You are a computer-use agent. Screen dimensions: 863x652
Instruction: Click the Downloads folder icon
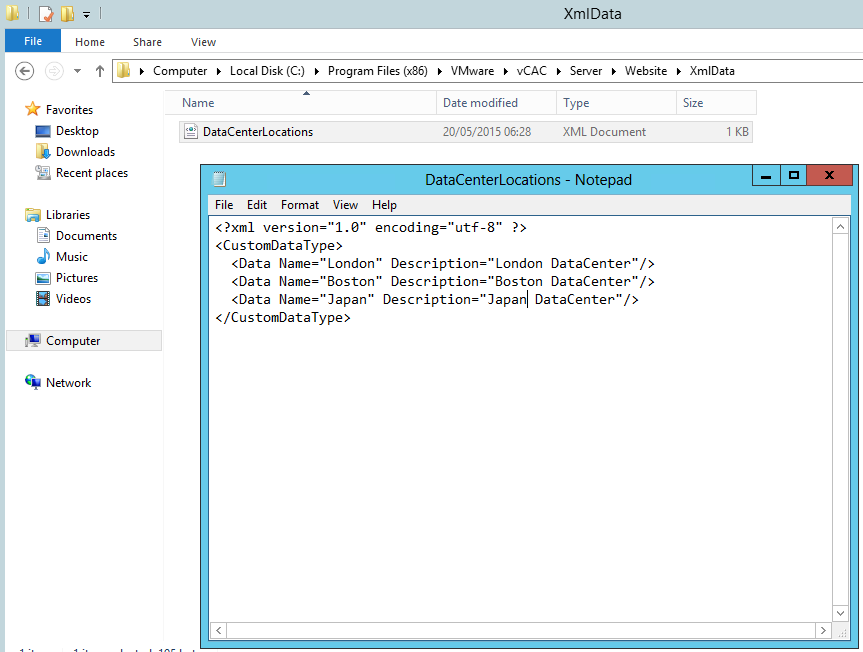coord(43,151)
